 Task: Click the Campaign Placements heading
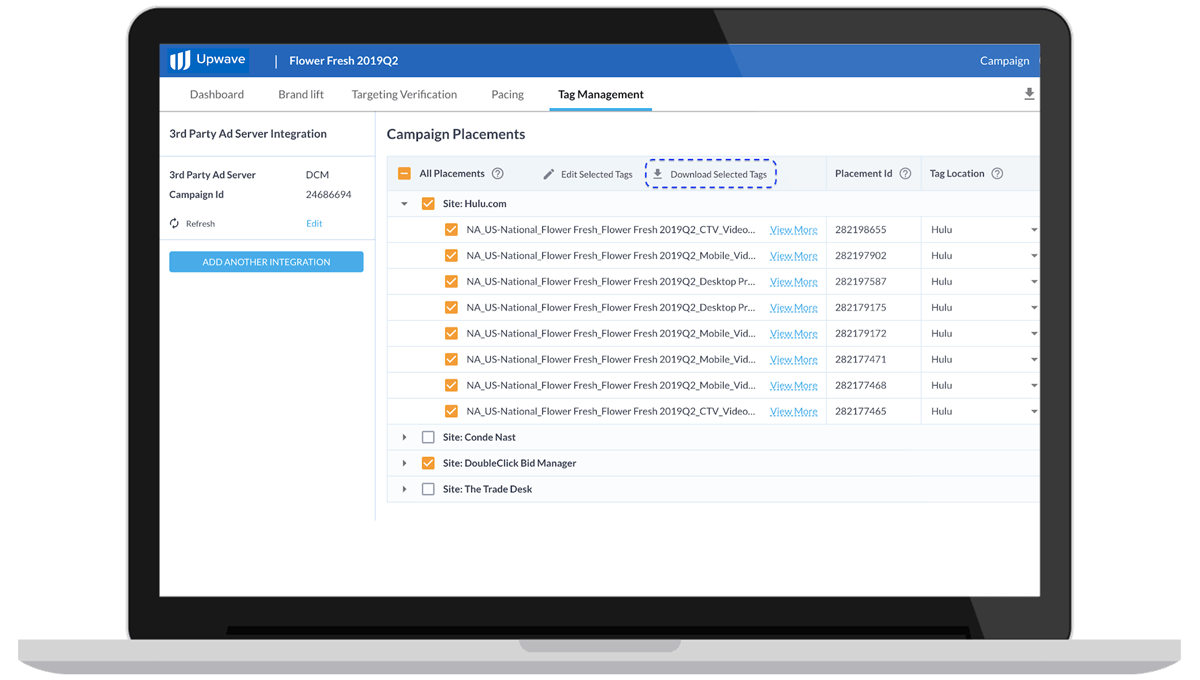(x=456, y=134)
